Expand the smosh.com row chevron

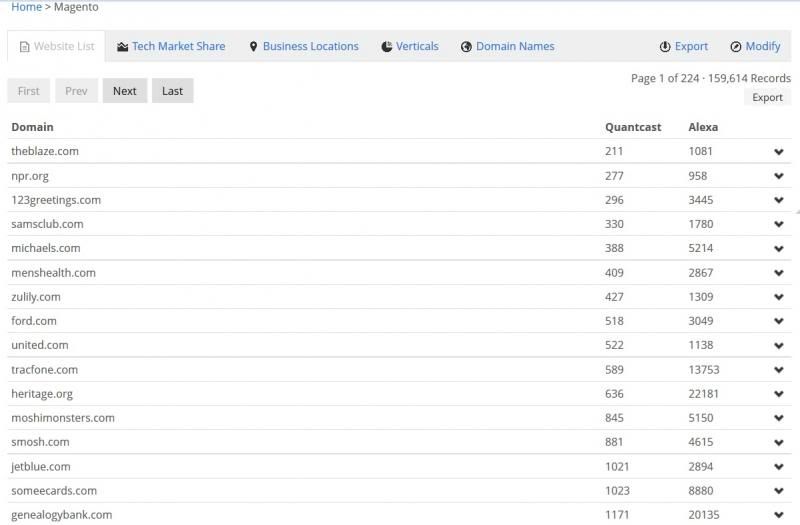coord(779,442)
